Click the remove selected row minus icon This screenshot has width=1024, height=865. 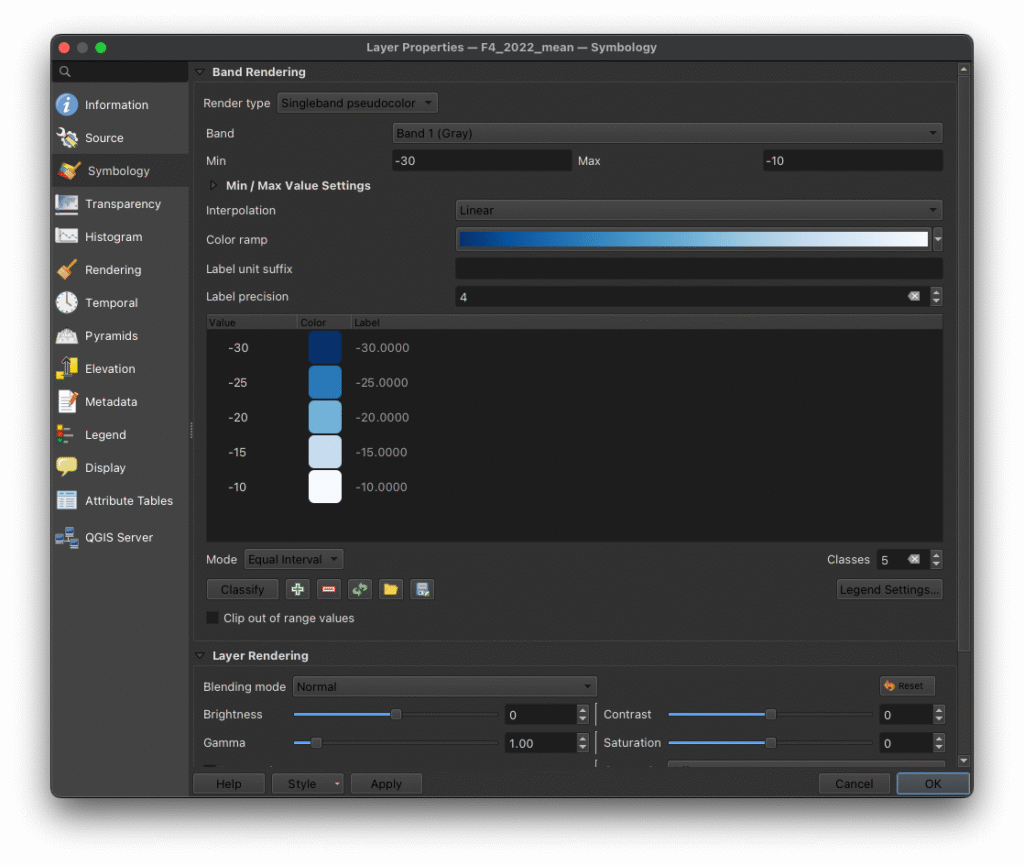328,590
